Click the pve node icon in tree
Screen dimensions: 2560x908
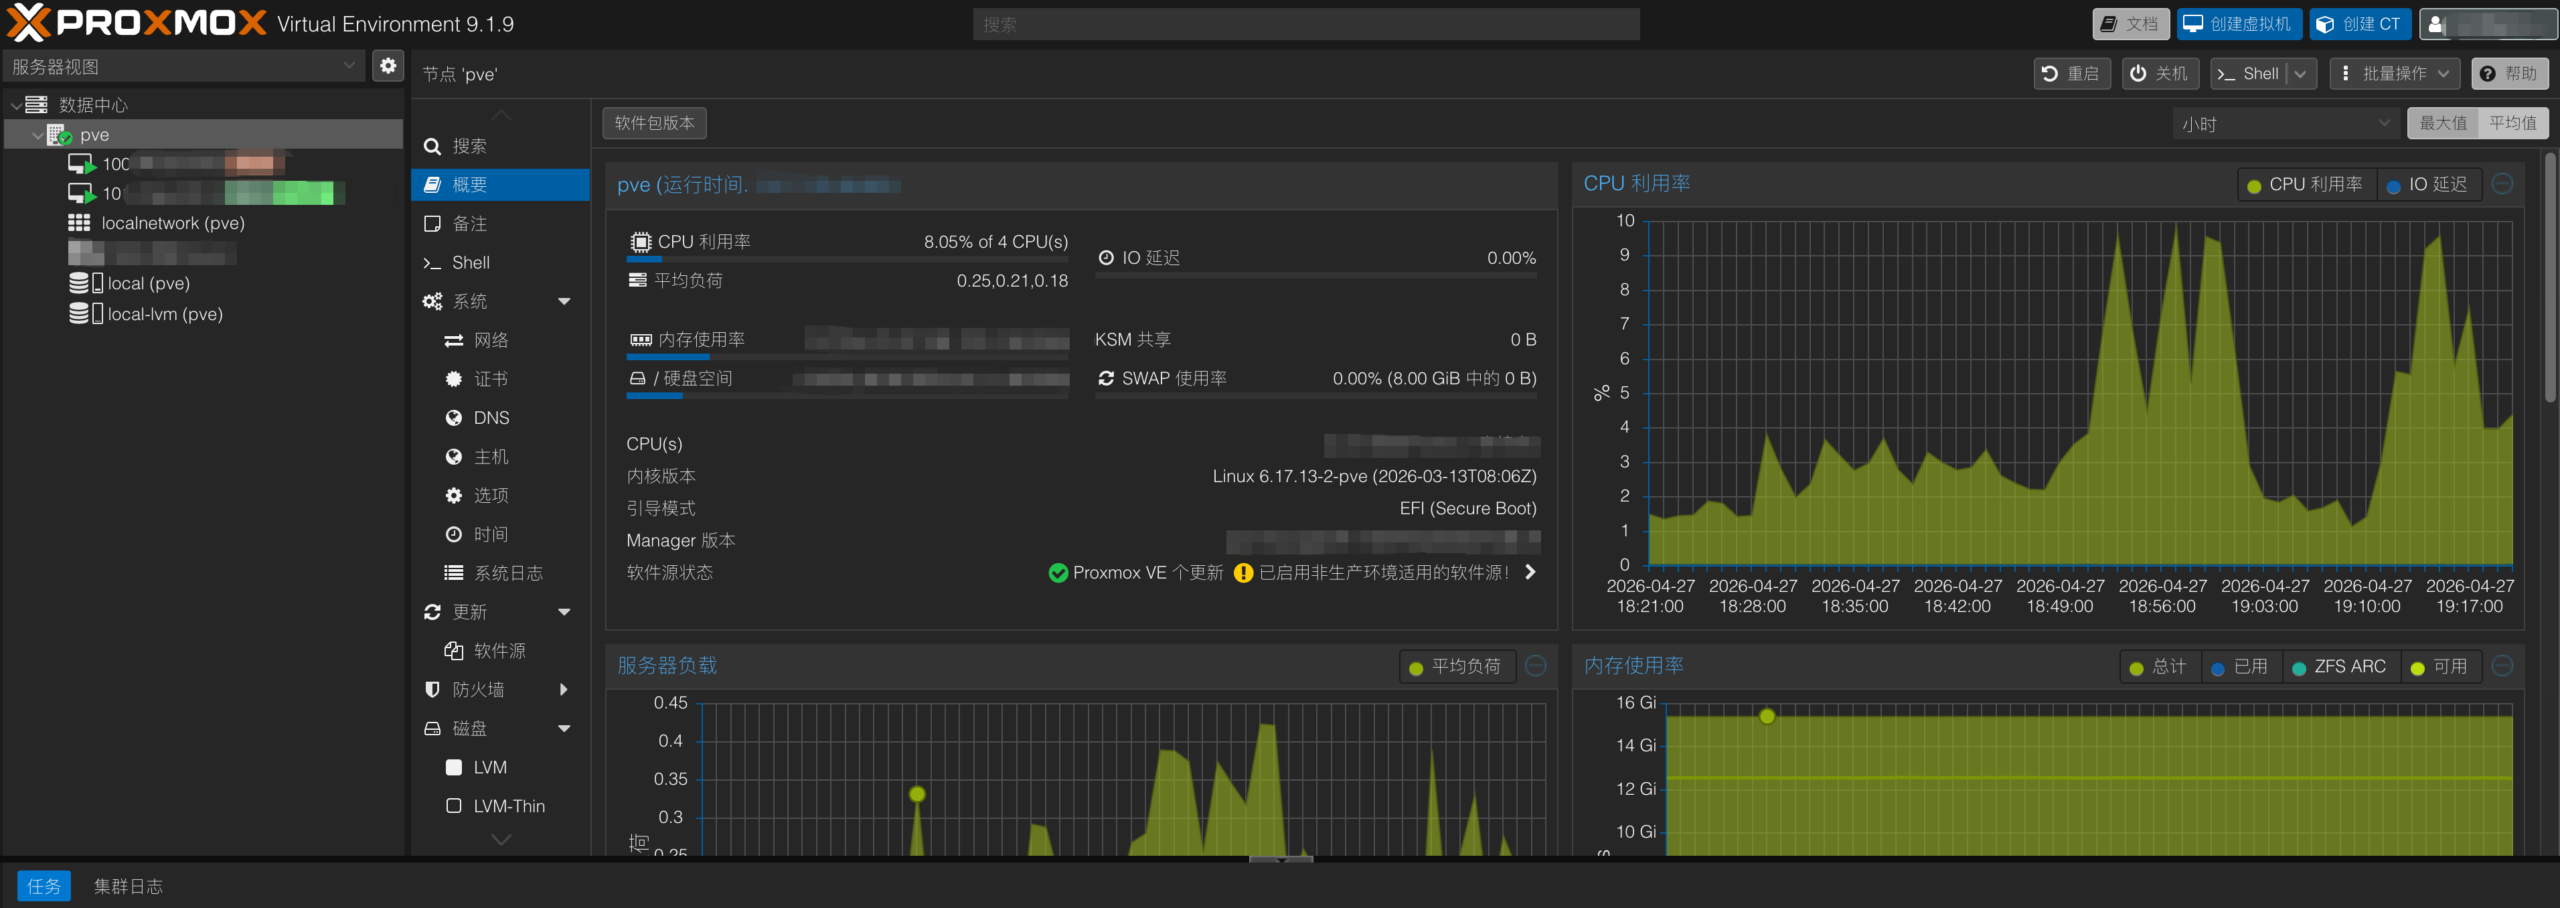pos(59,135)
